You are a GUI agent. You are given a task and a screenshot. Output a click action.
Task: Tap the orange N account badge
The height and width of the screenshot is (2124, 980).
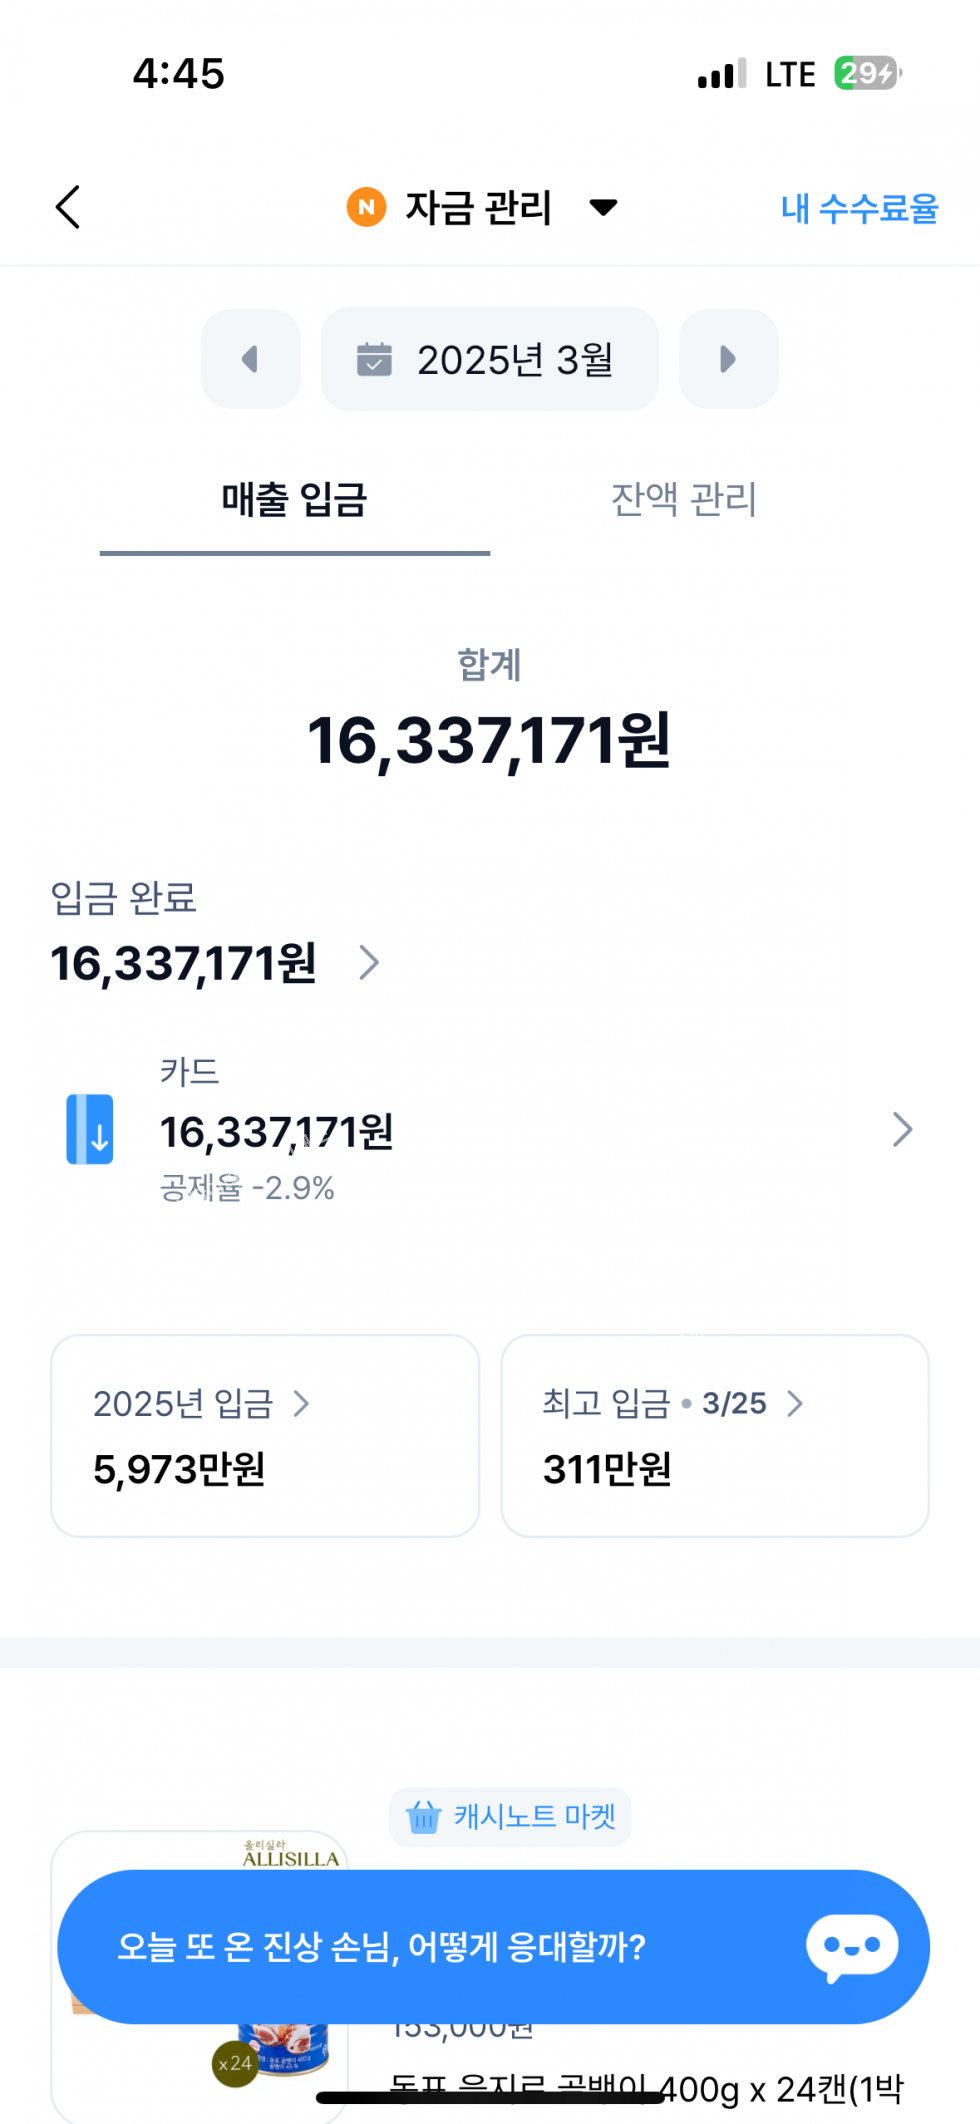[366, 208]
